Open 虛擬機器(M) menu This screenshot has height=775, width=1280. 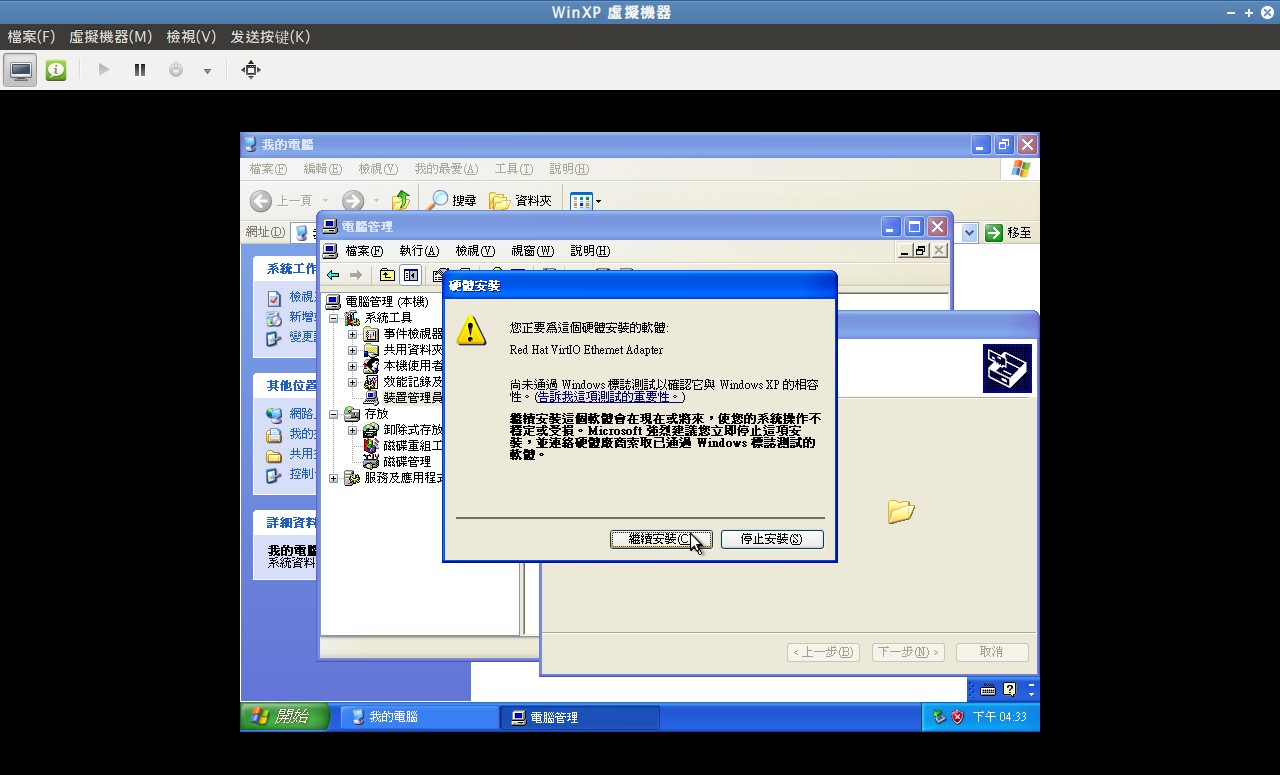coord(110,37)
